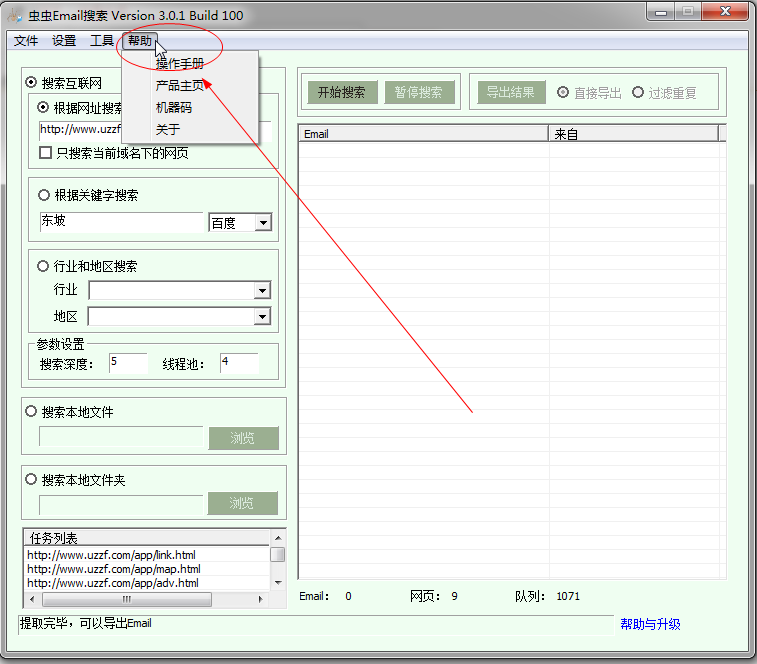This screenshot has width=757, height=664.
Task: Click the 队列 count 1071
Action: [568, 596]
